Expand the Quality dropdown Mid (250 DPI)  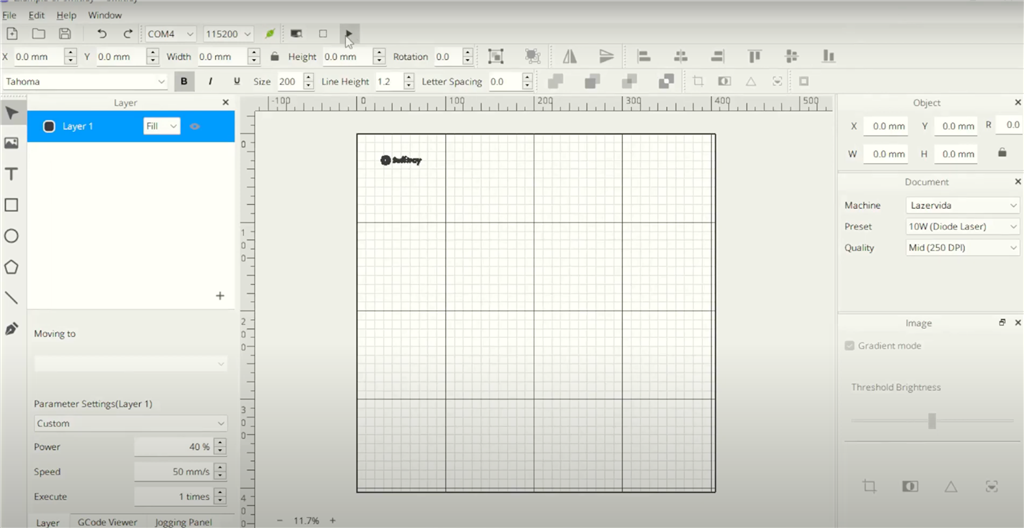click(x=962, y=248)
